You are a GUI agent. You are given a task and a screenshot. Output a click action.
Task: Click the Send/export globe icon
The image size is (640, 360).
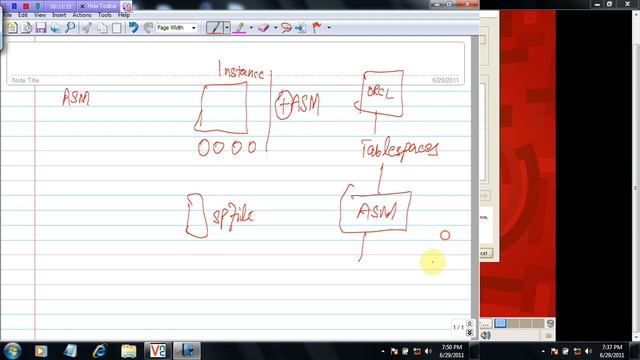tap(56, 28)
